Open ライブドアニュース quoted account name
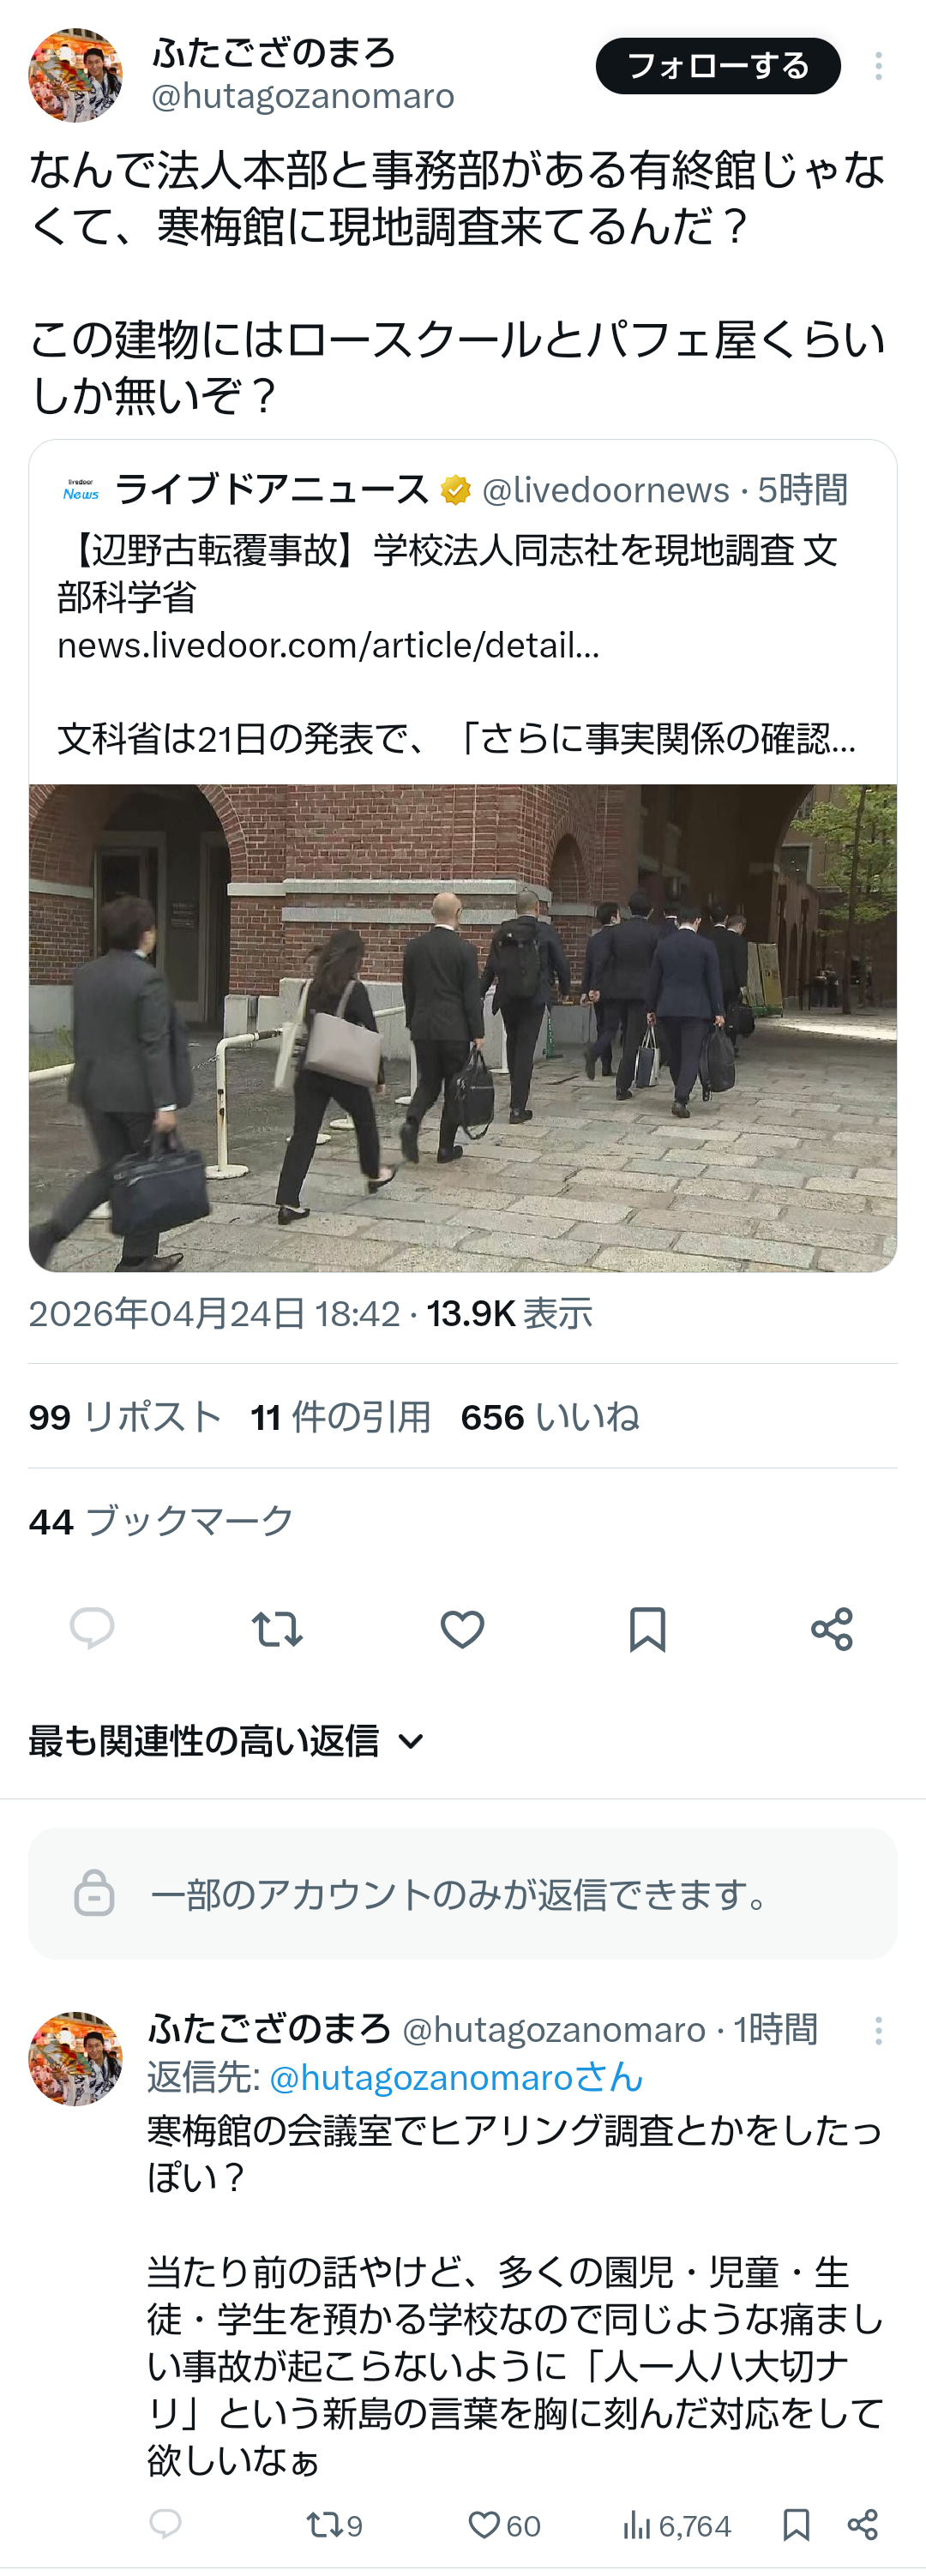This screenshot has width=926, height=2576. [271, 490]
